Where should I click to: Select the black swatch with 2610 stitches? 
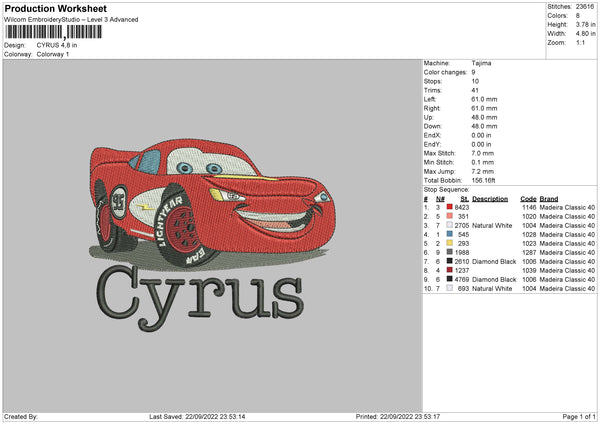coord(450,261)
